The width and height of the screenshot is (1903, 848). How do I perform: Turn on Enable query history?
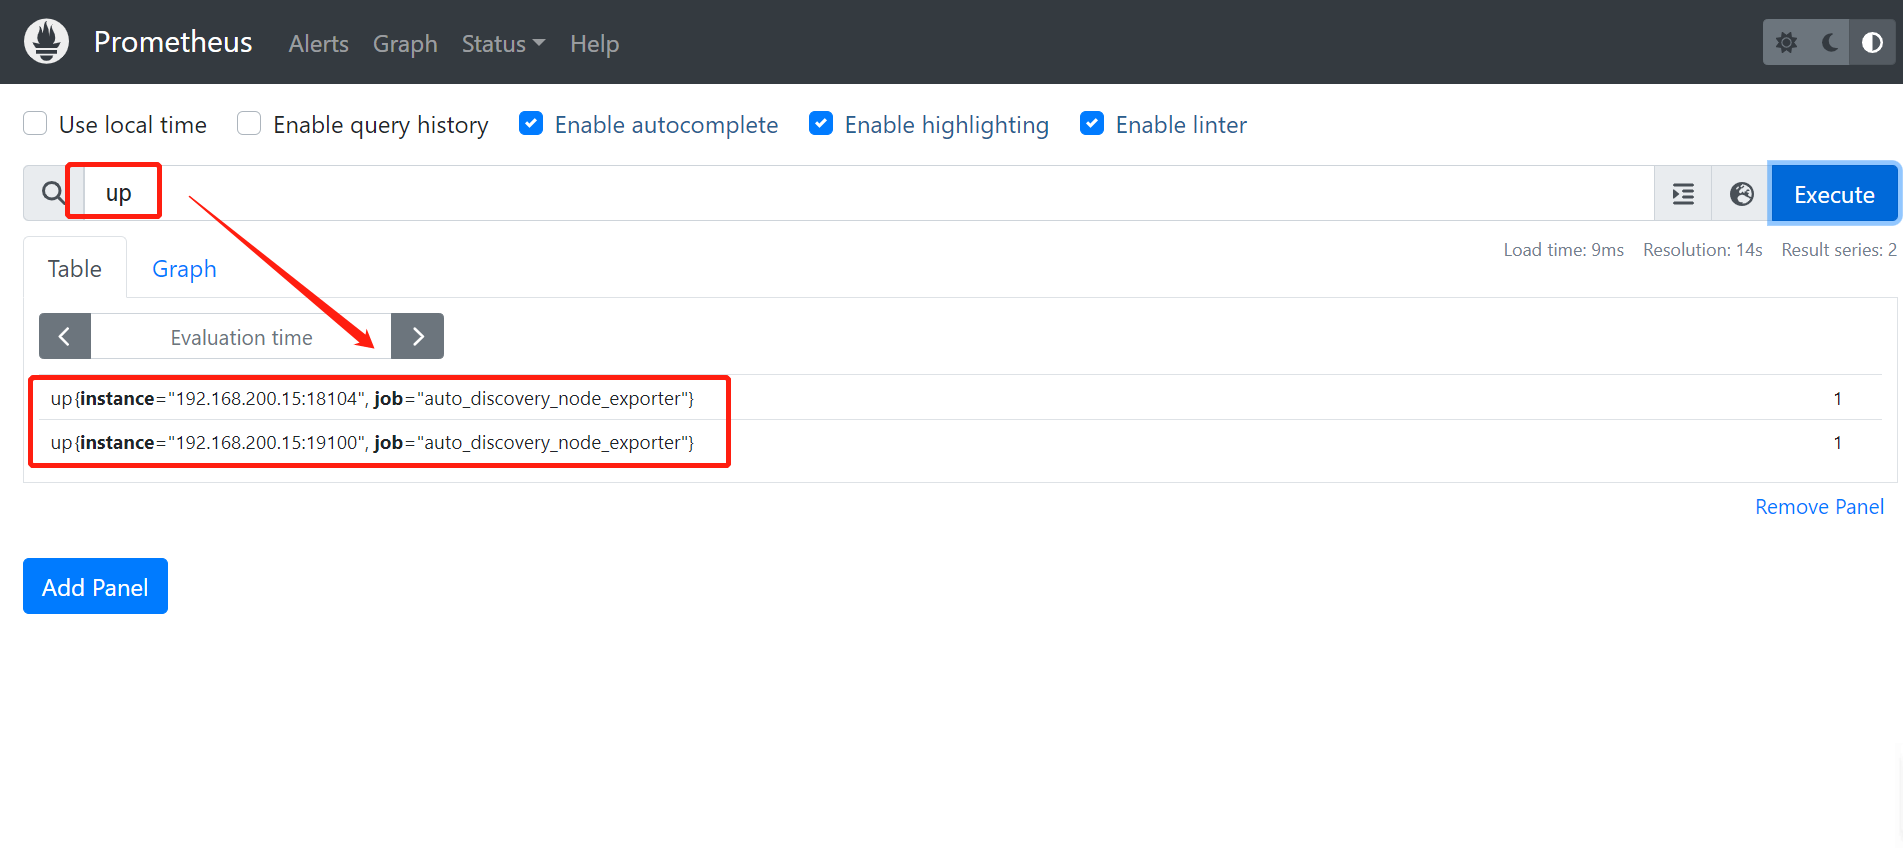tap(249, 124)
